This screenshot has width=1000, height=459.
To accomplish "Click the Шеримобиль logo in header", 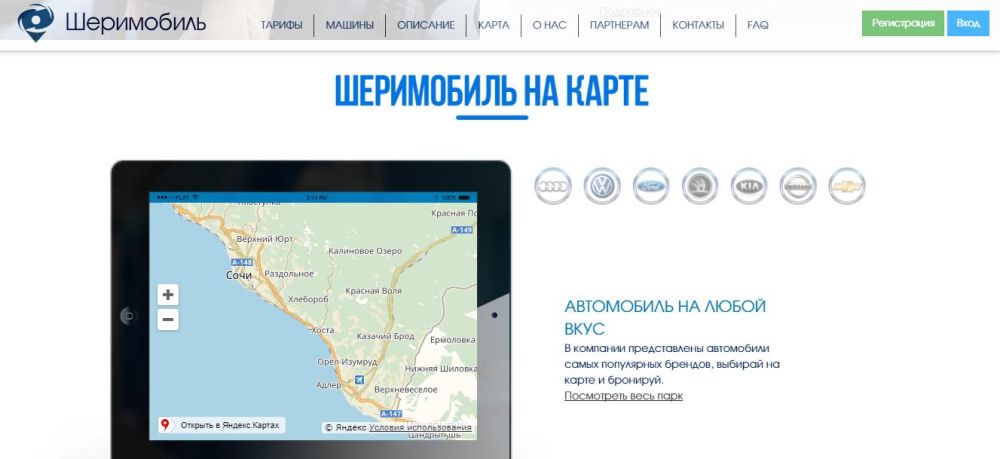I will click(112, 22).
